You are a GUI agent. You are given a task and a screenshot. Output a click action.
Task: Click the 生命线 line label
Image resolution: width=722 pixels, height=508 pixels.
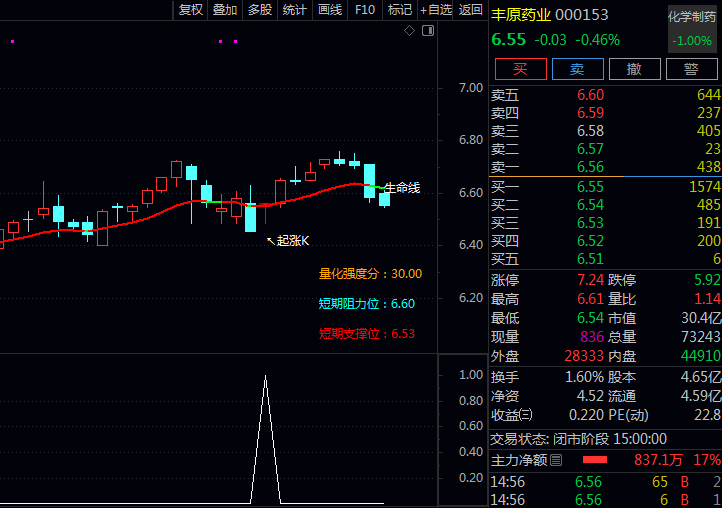402,187
